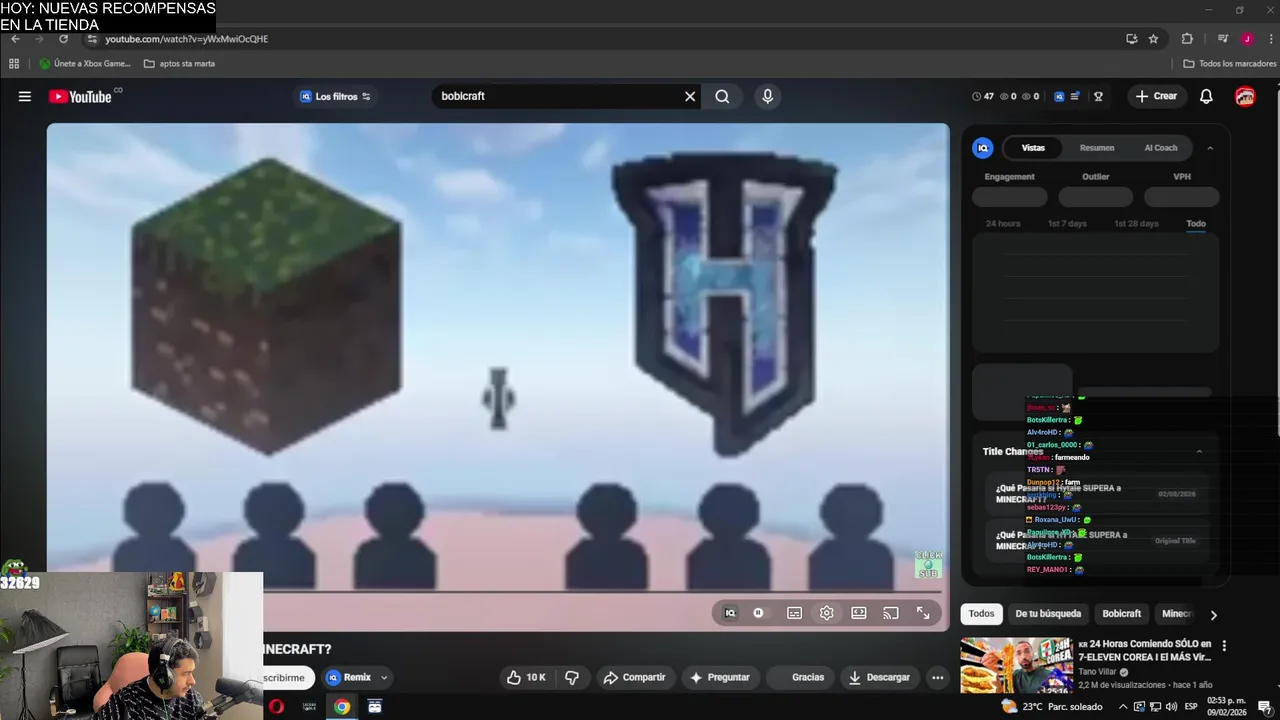Image resolution: width=1280 pixels, height=720 pixels.
Task: Show more chips with right arrow
Action: (1214, 615)
